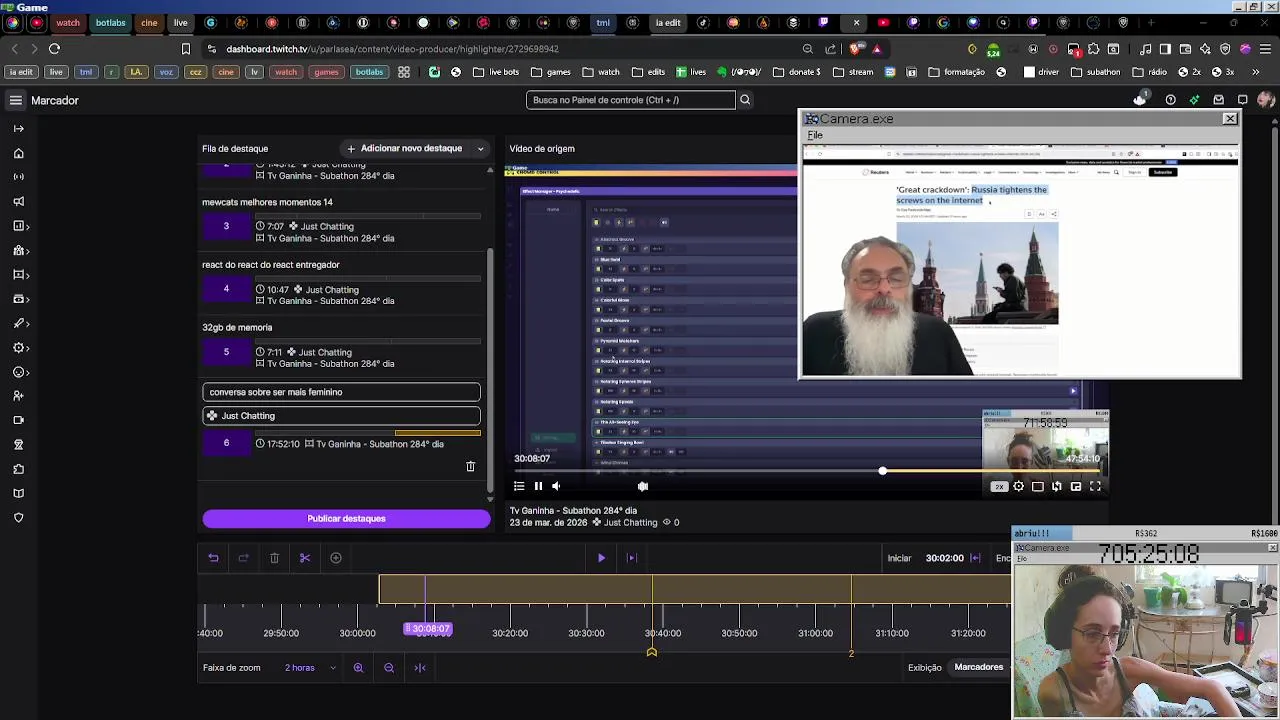1280x720 pixels.
Task: Open whispers chat bubble icon
Action: pyautogui.click(x=1242, y=100)
